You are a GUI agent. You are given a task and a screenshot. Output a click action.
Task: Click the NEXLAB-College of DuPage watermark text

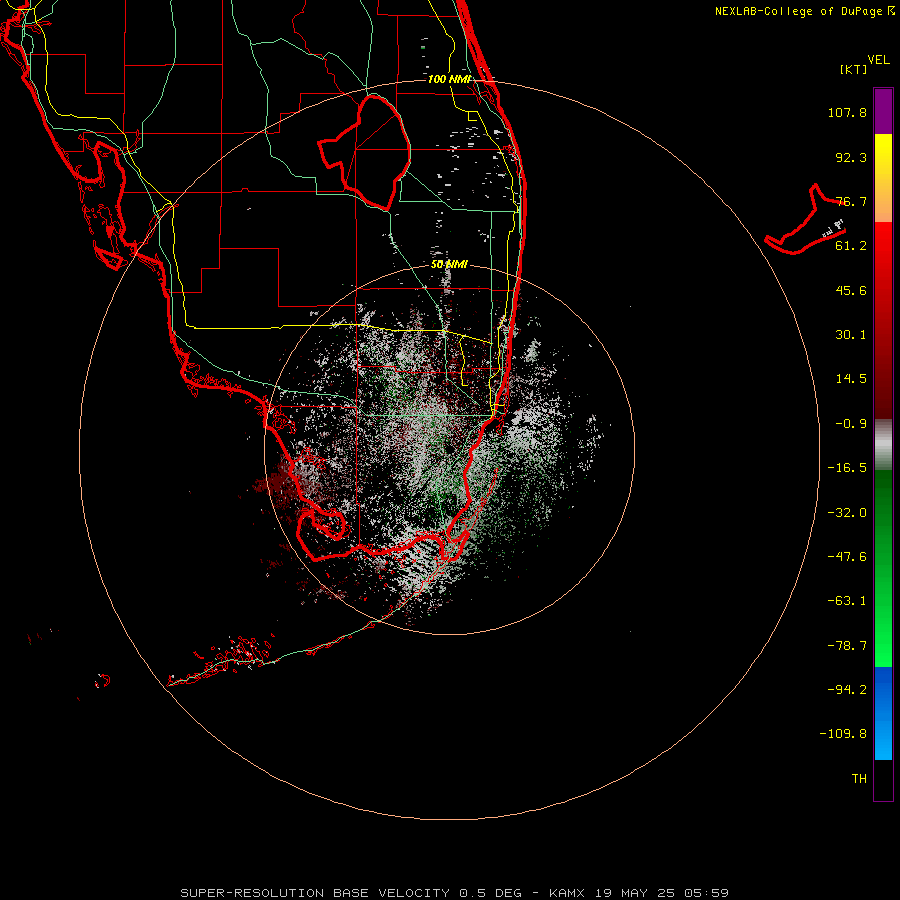[804, 11]
